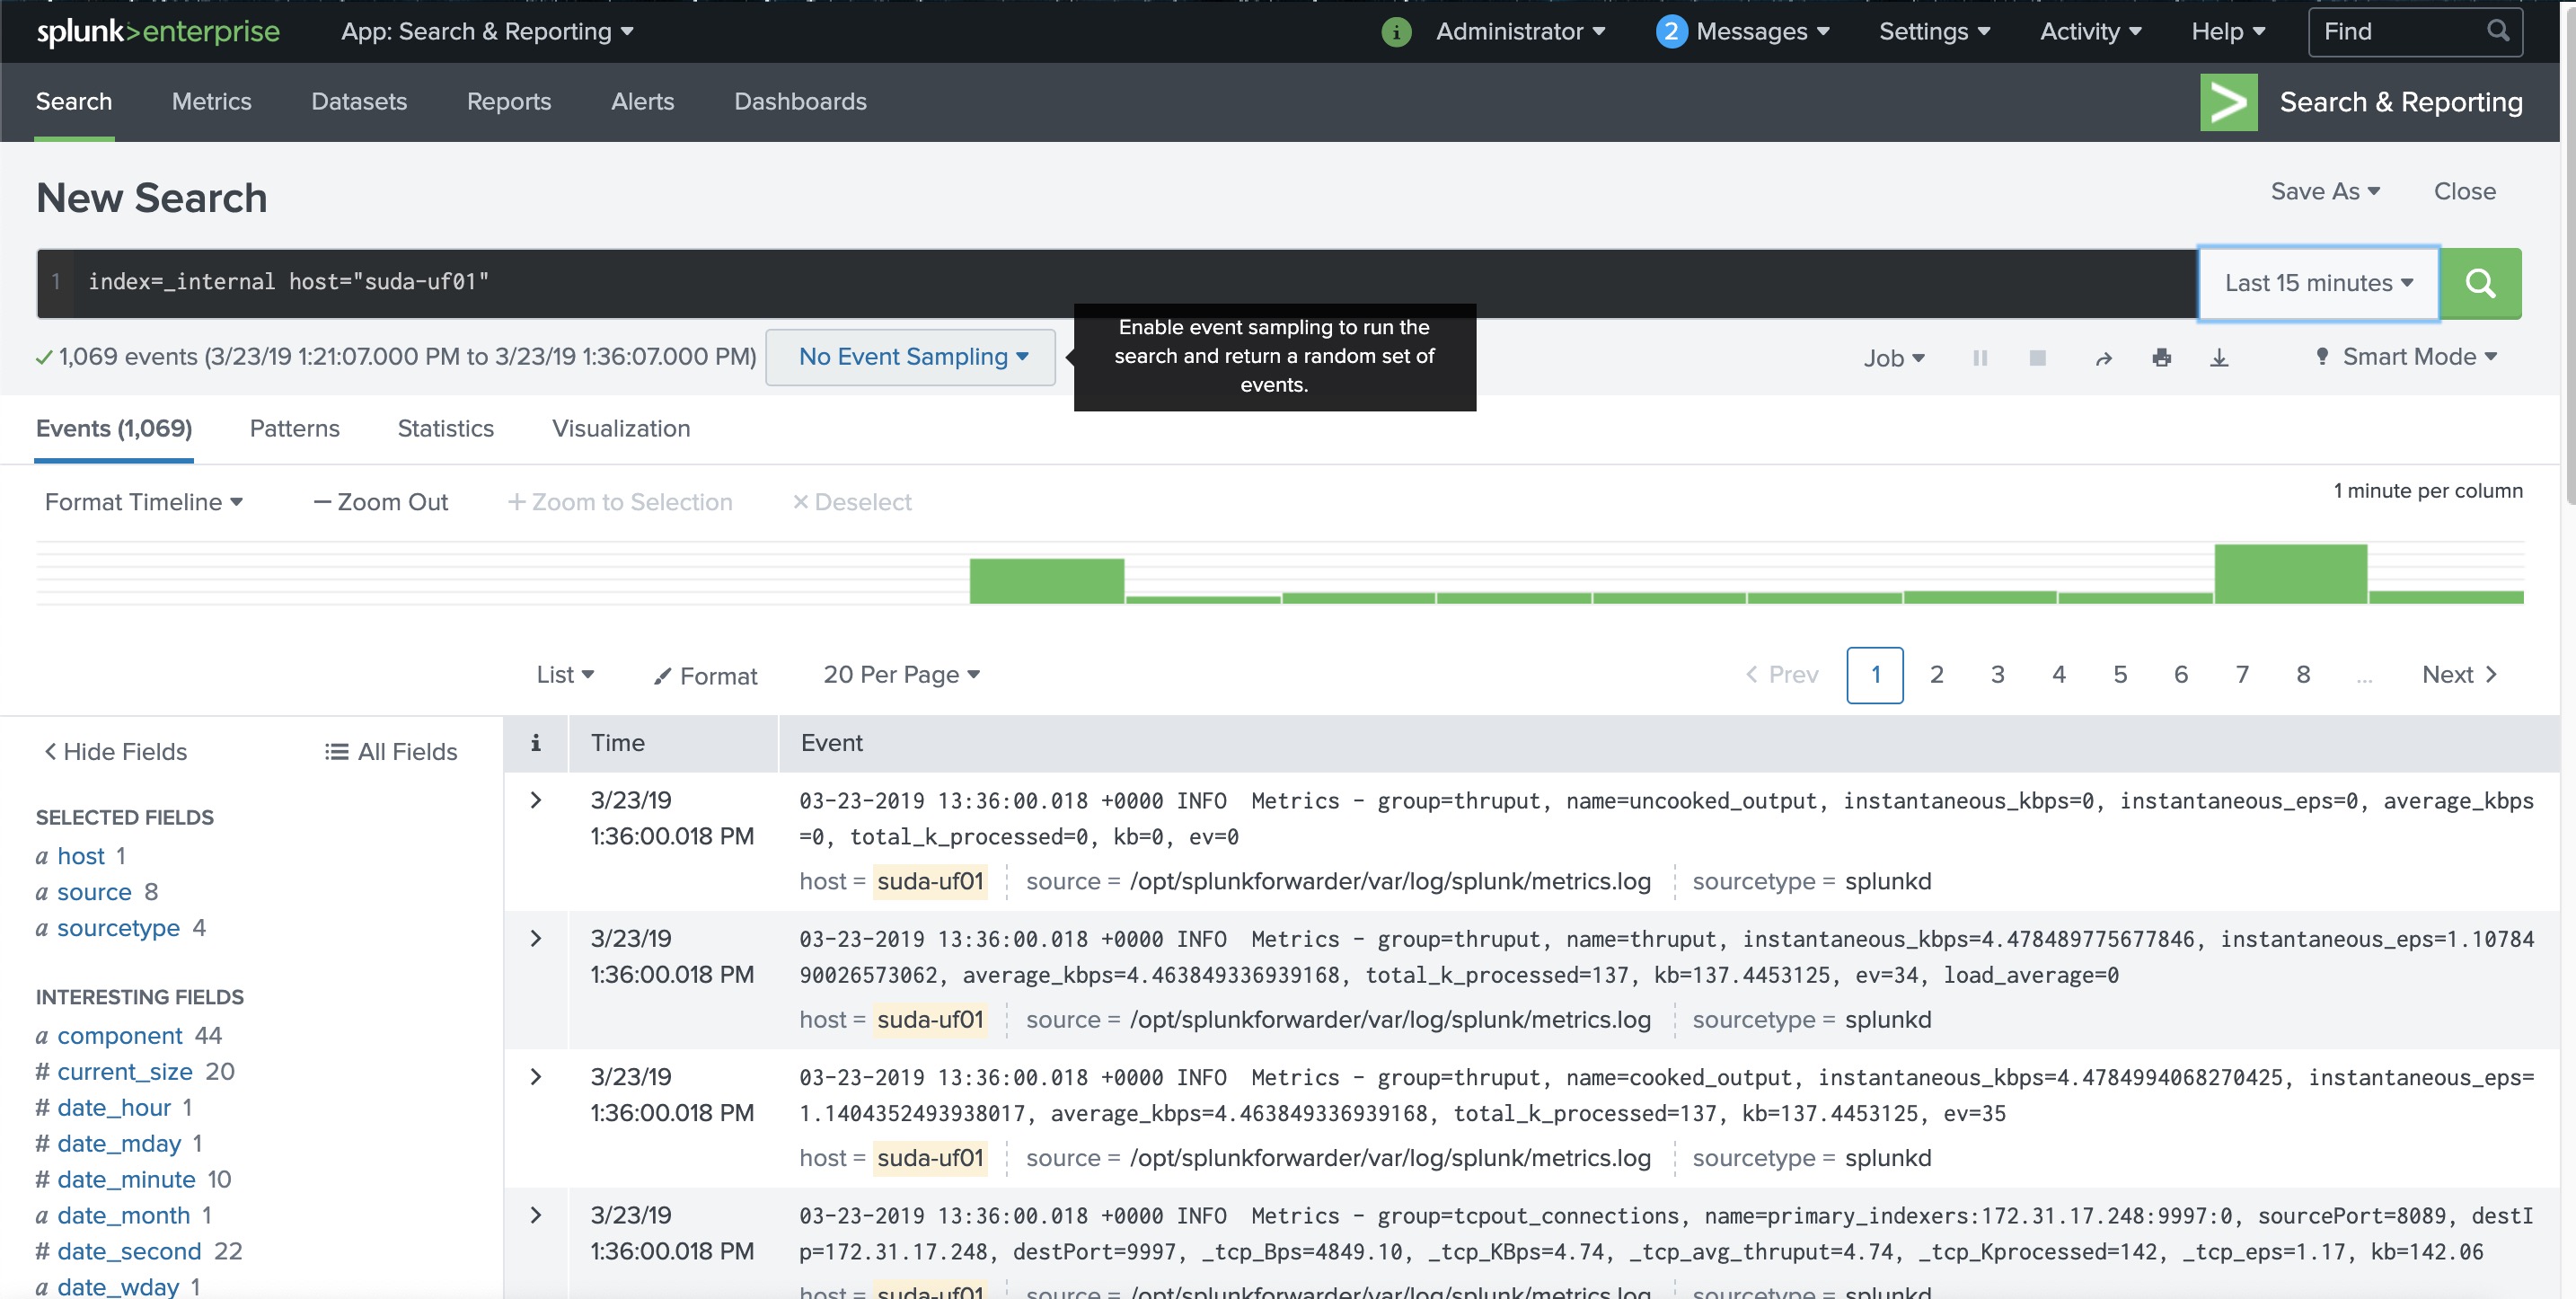The image size is (2576, 1299).
Task: Click Zoom Out on the timeline
Action: click(x=380, y=501)
